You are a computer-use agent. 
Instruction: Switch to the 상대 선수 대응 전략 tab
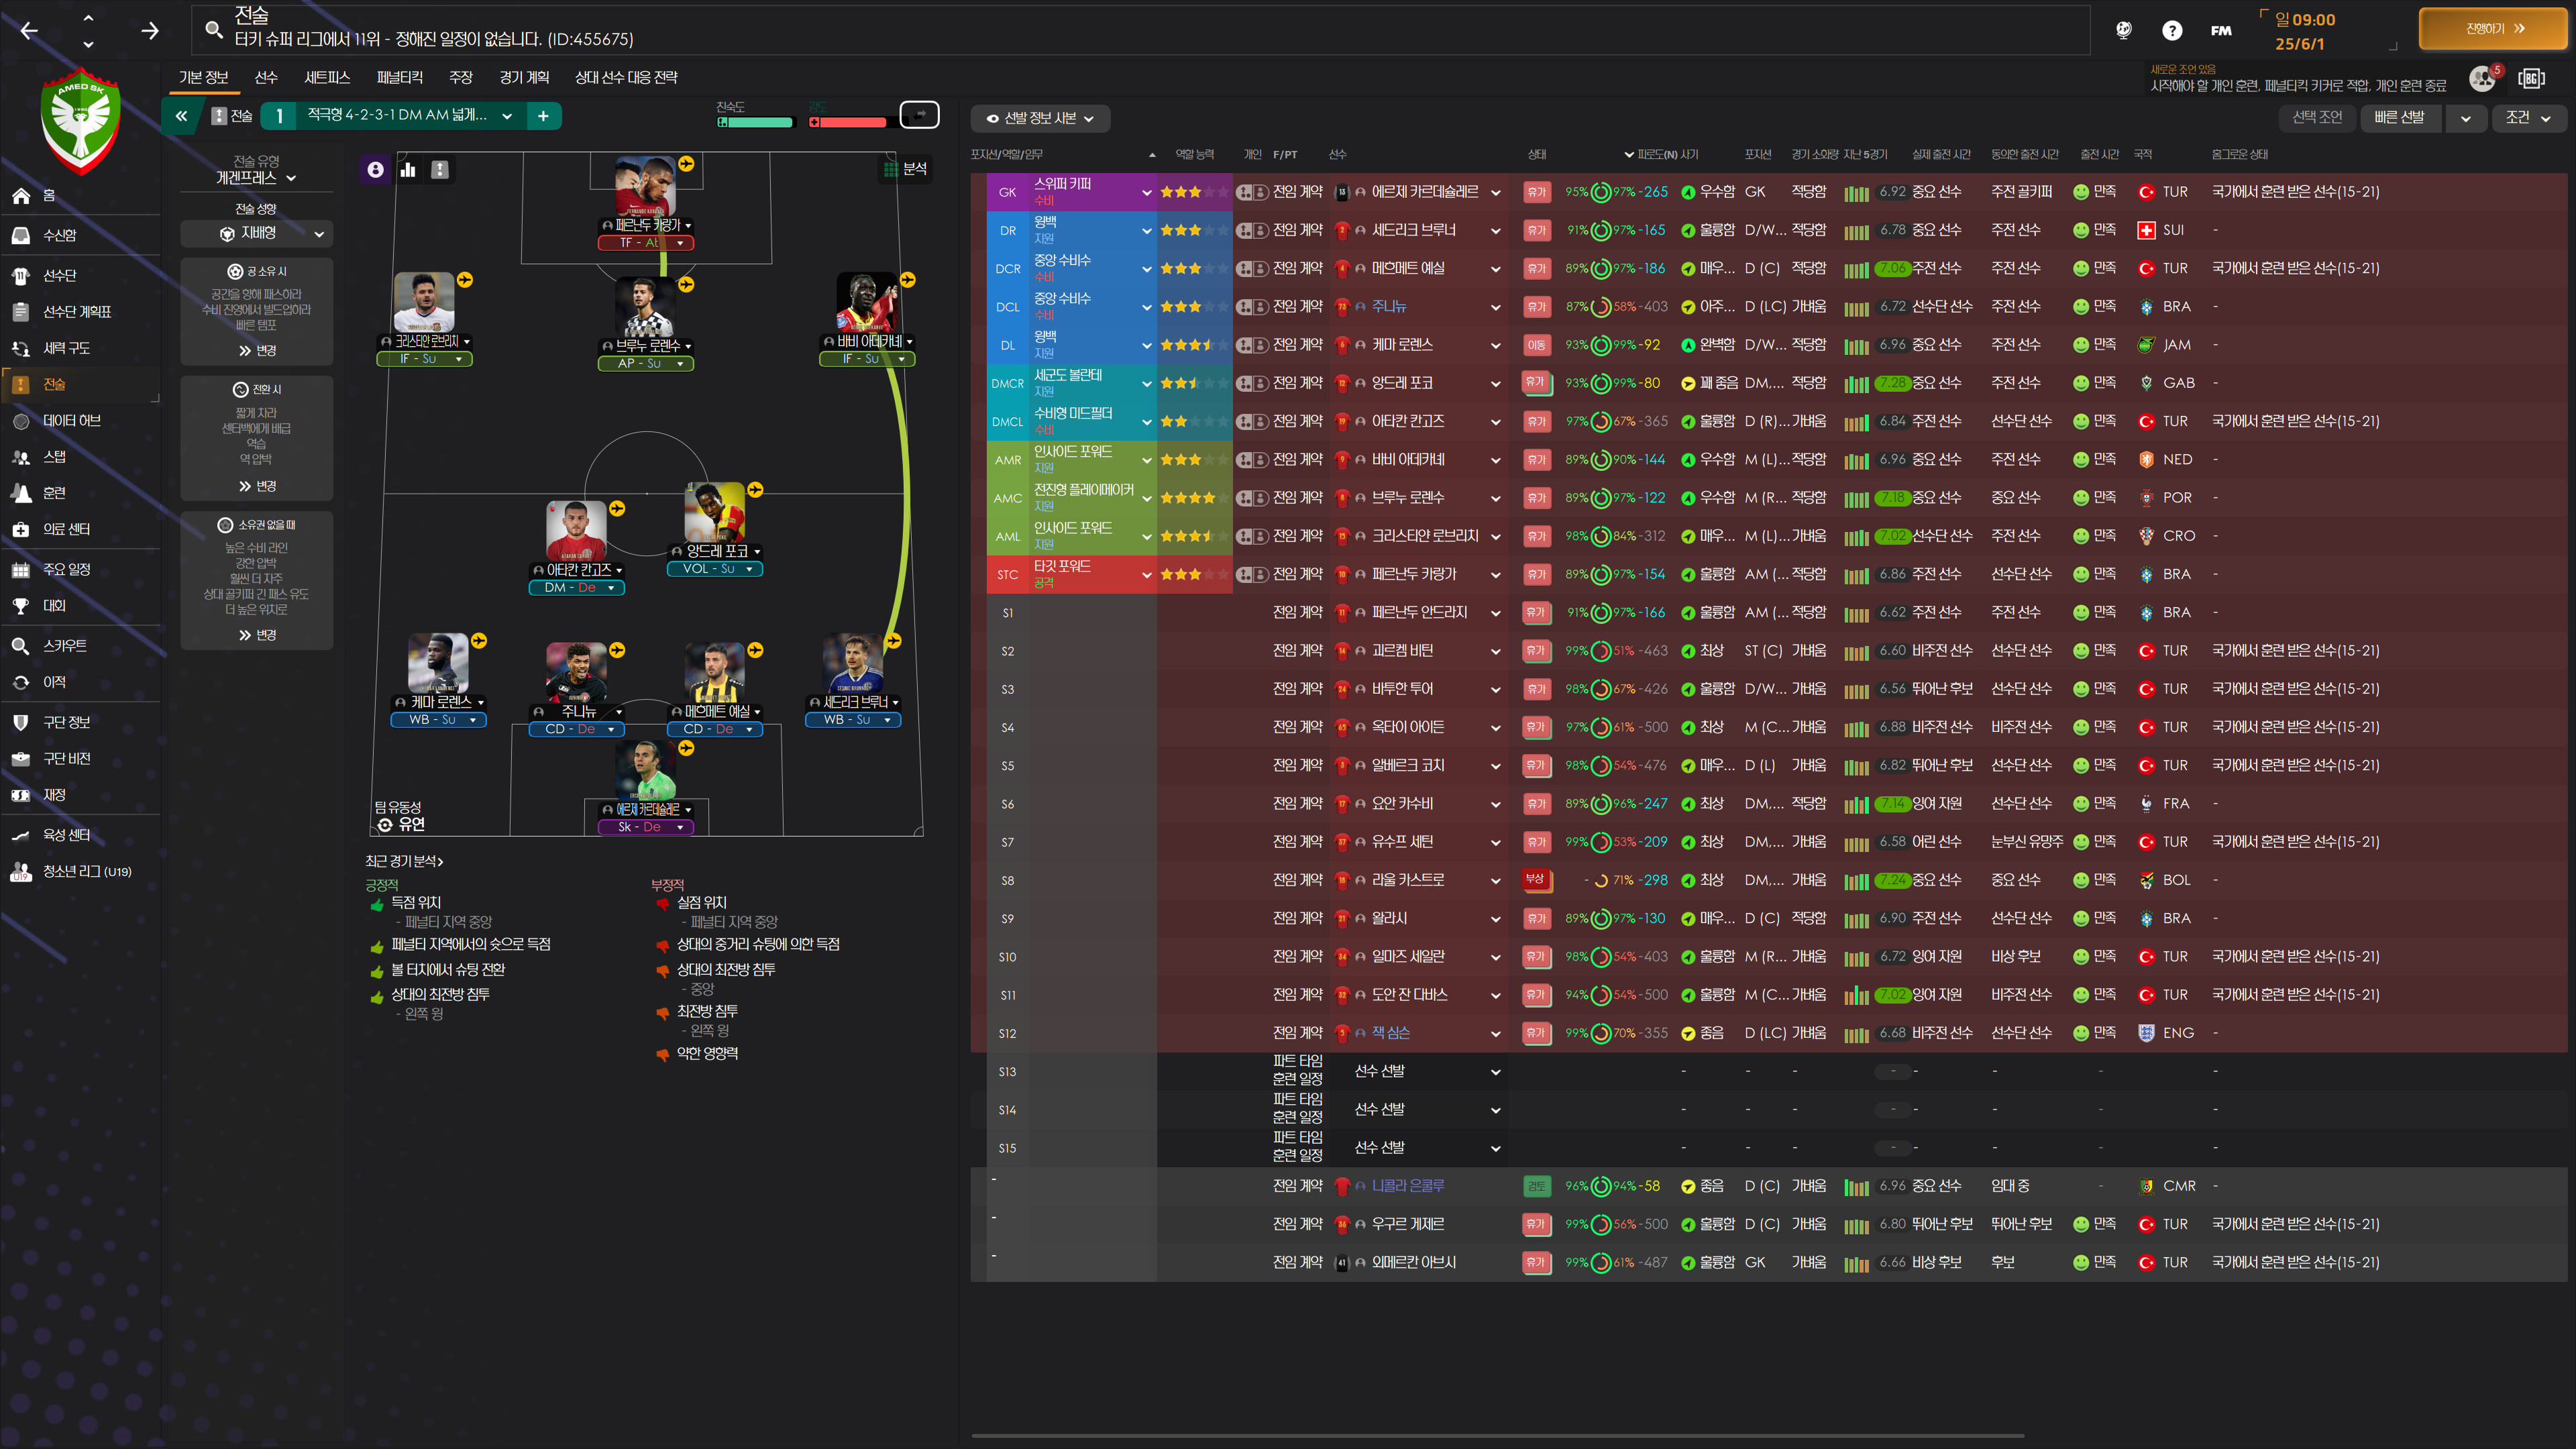pos(626,77)
